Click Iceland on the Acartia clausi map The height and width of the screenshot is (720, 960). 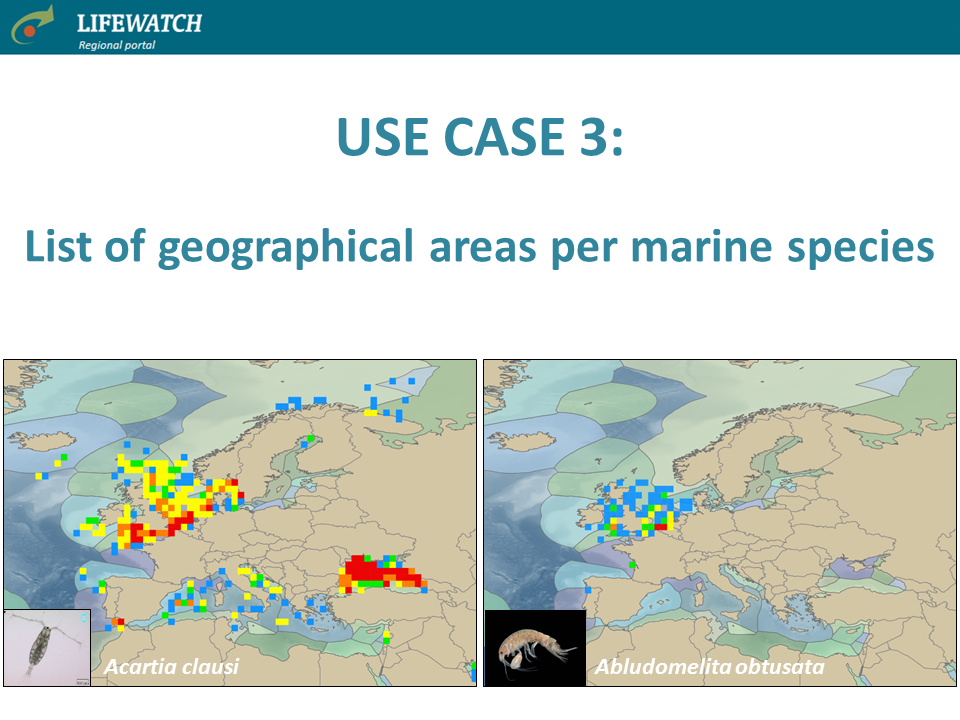pyautogui.click(x=32, y=442)
